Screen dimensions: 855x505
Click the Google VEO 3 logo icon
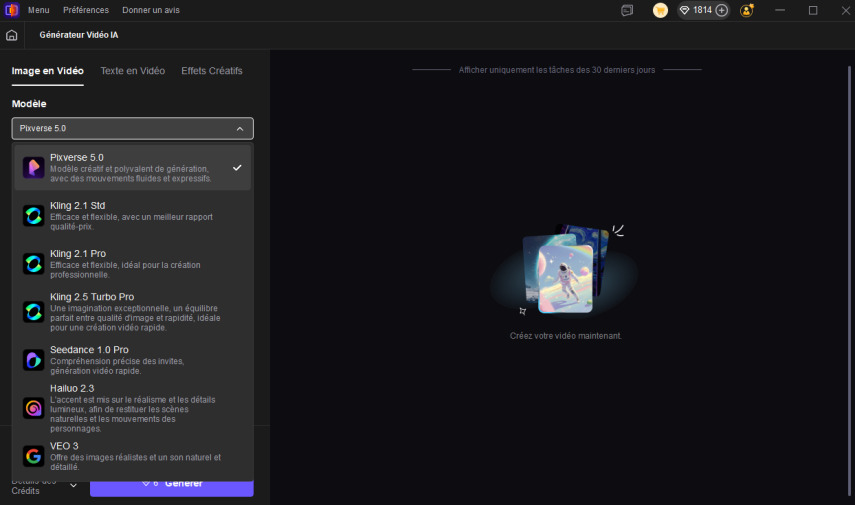point(34,456)
